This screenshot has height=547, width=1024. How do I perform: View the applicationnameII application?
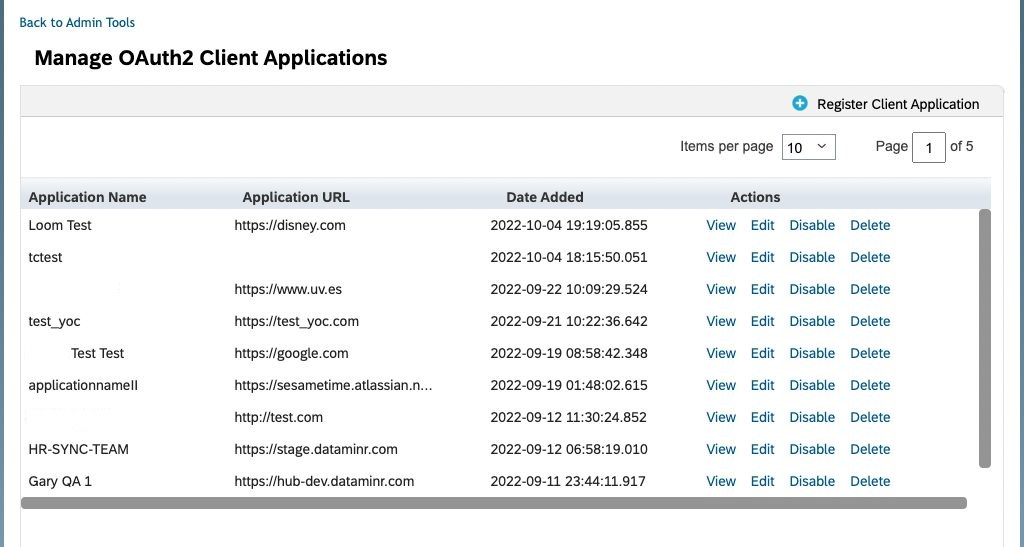point(721,385)
